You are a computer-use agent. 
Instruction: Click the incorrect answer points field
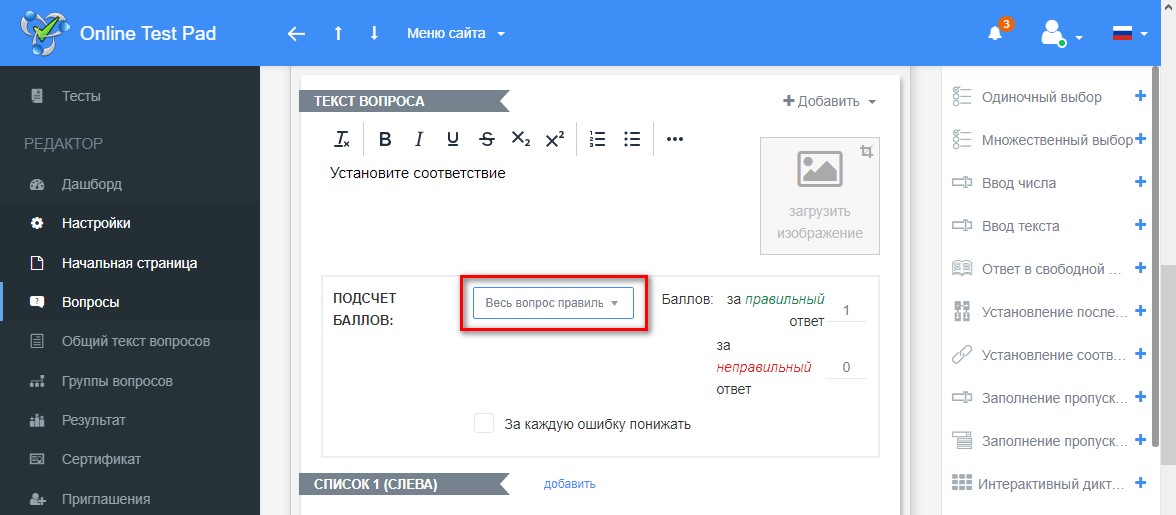tap(846, 367)
